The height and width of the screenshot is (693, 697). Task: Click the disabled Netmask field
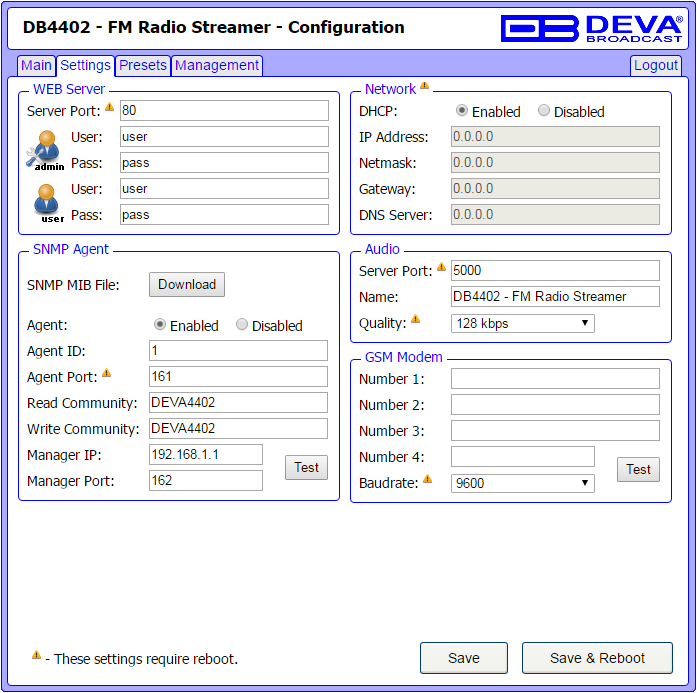[555, 163]
